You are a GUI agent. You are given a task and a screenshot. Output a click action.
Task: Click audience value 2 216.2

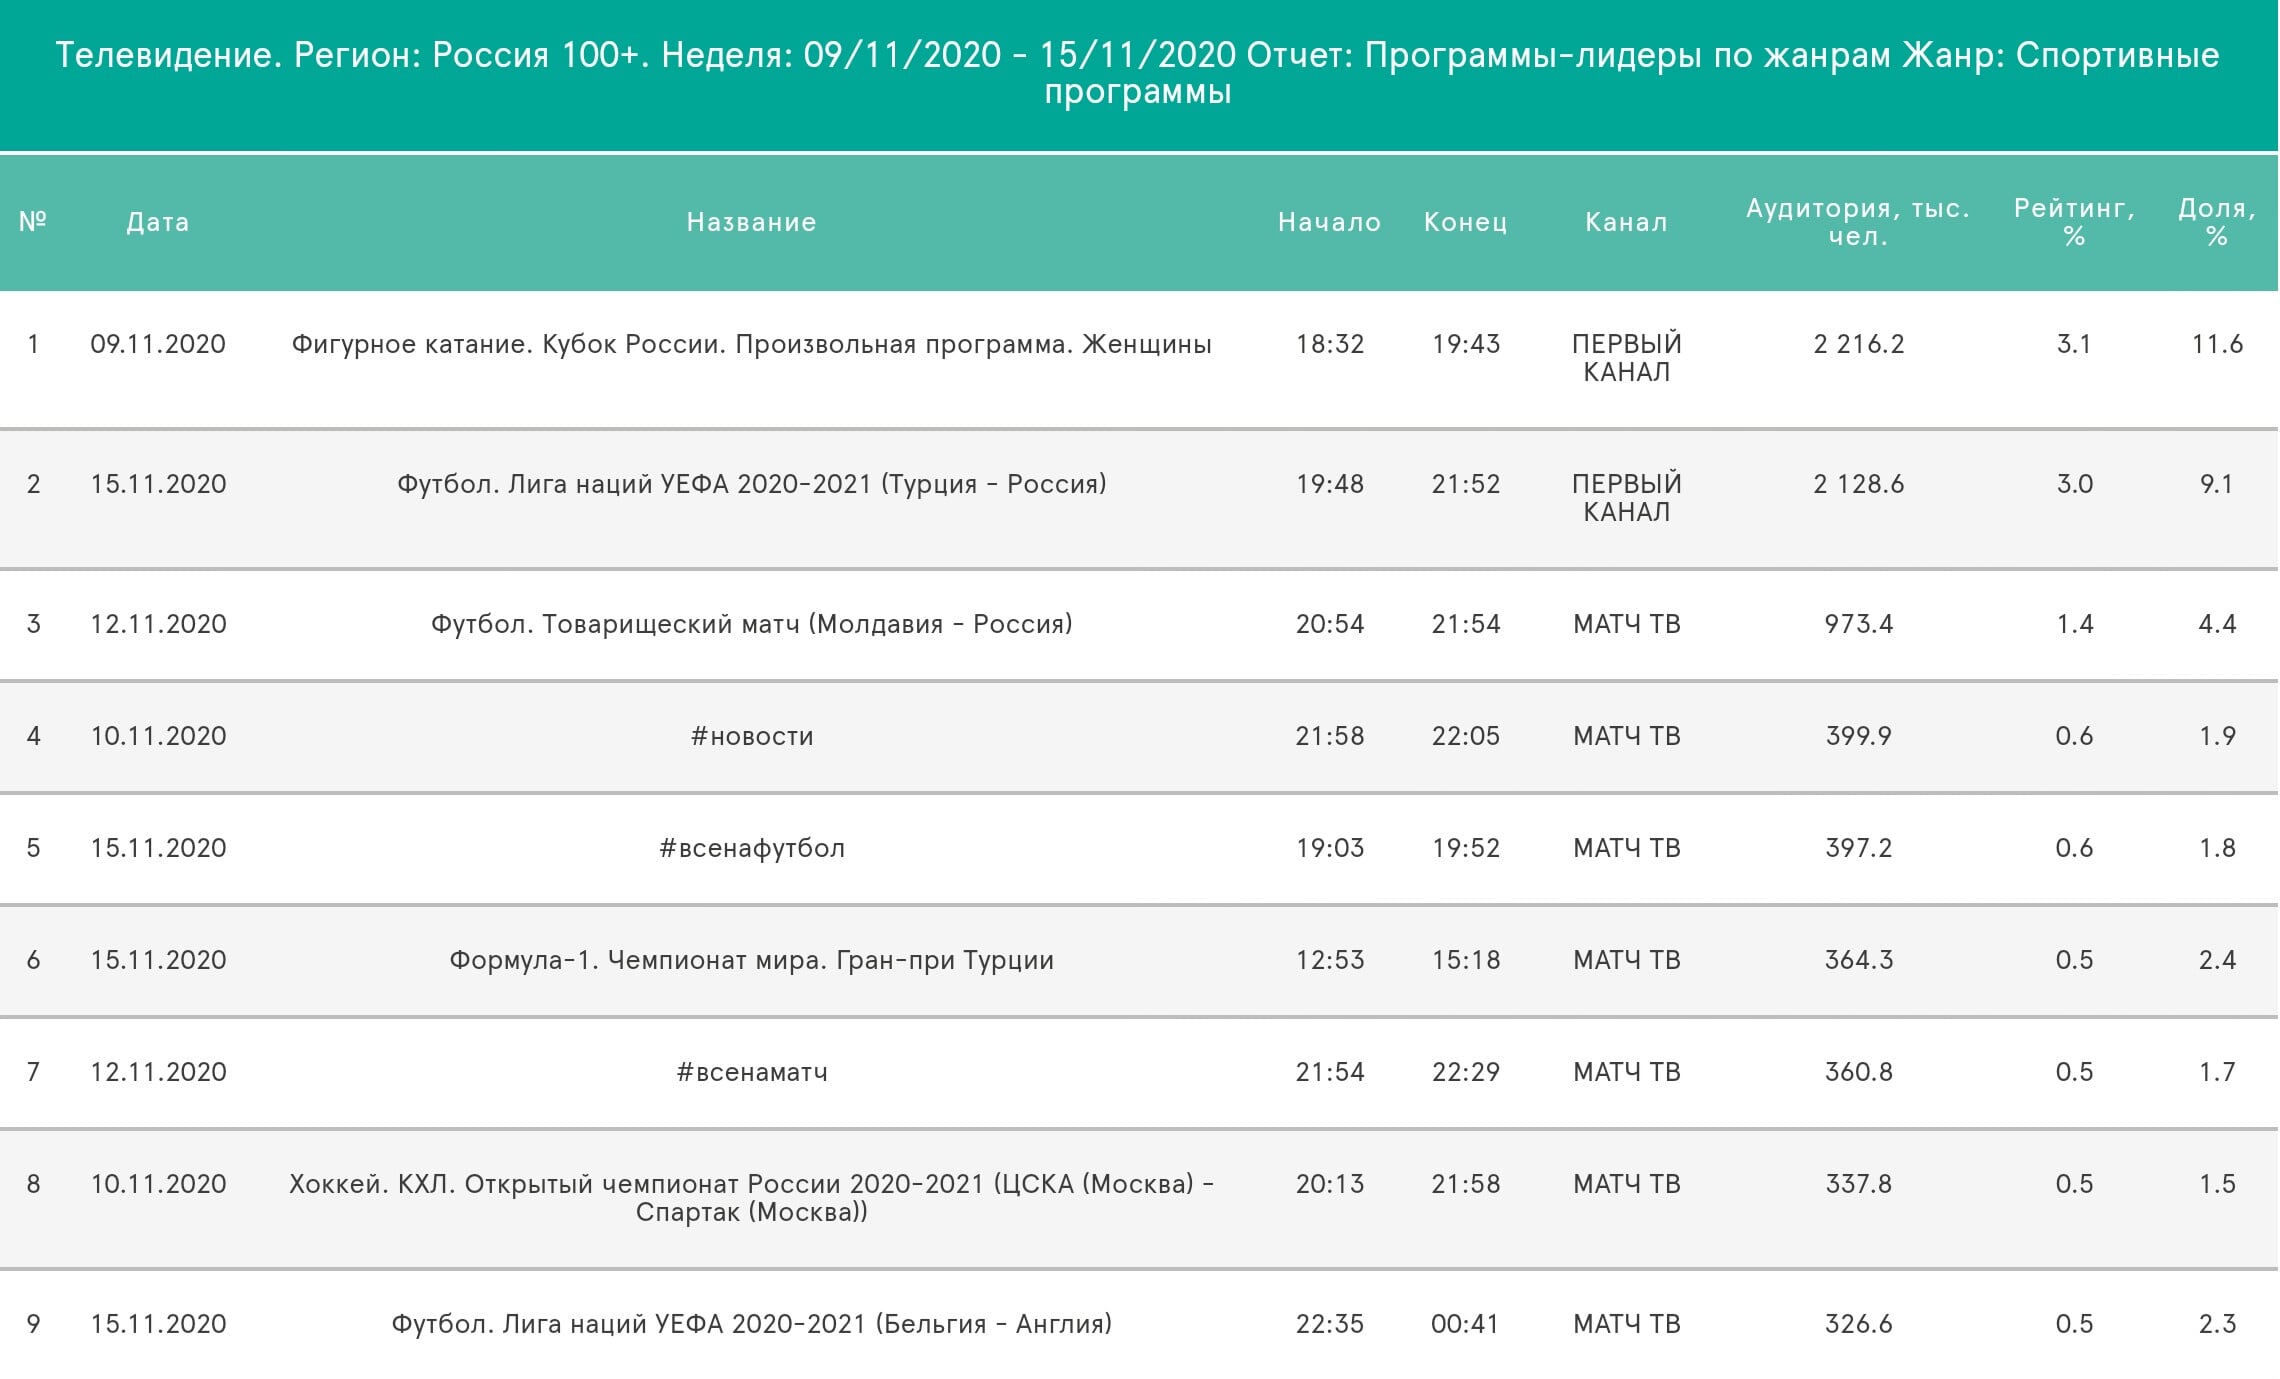pos(1859,344)
